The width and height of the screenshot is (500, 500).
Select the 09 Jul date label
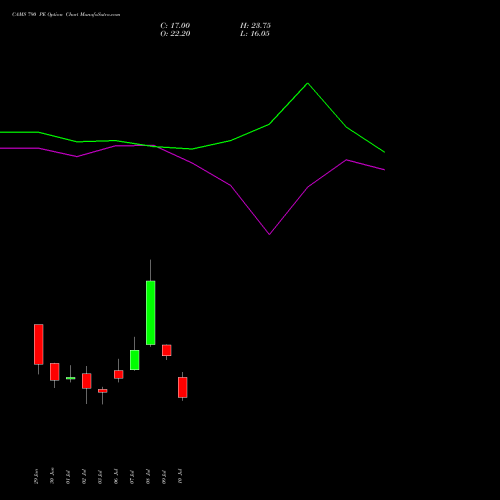164,477
